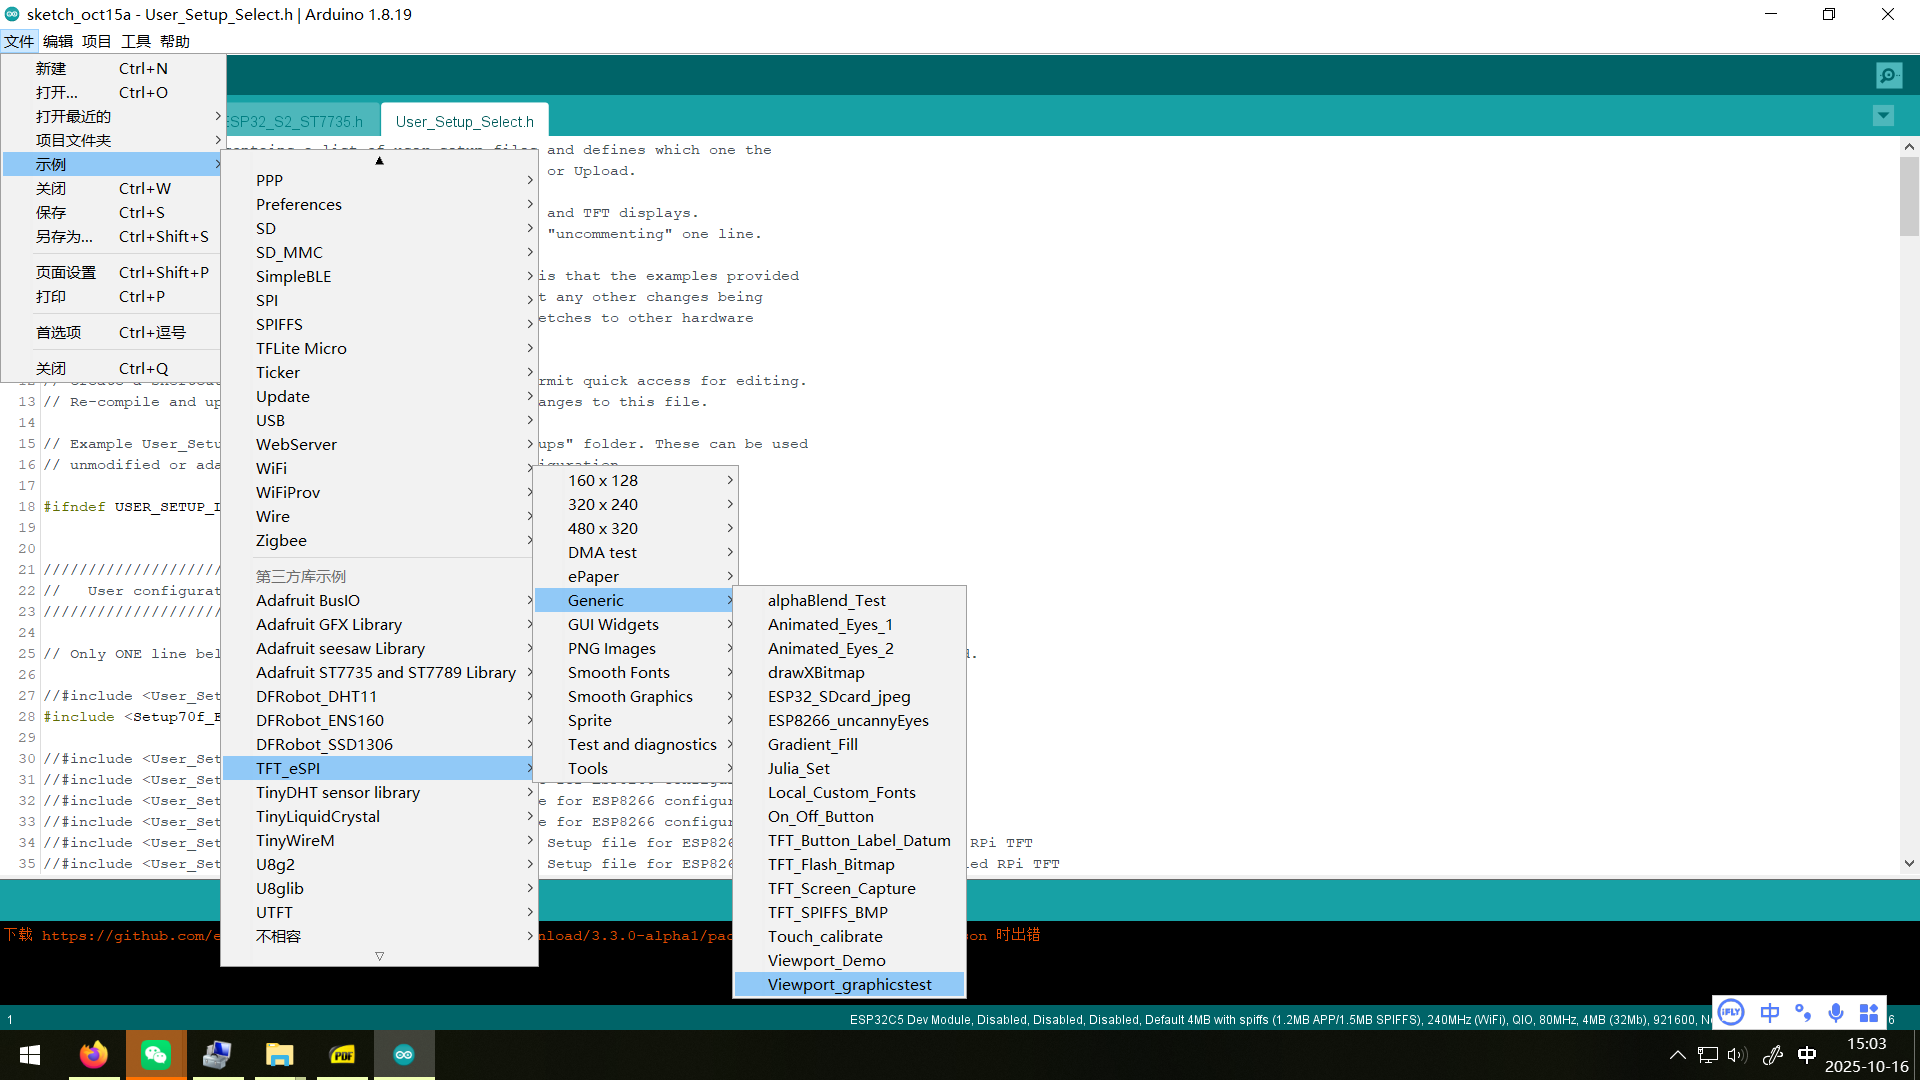Open the Windows Start menu
Image resolution: width=1920 pixels, height=1080 pixels.
point(30,1055)
